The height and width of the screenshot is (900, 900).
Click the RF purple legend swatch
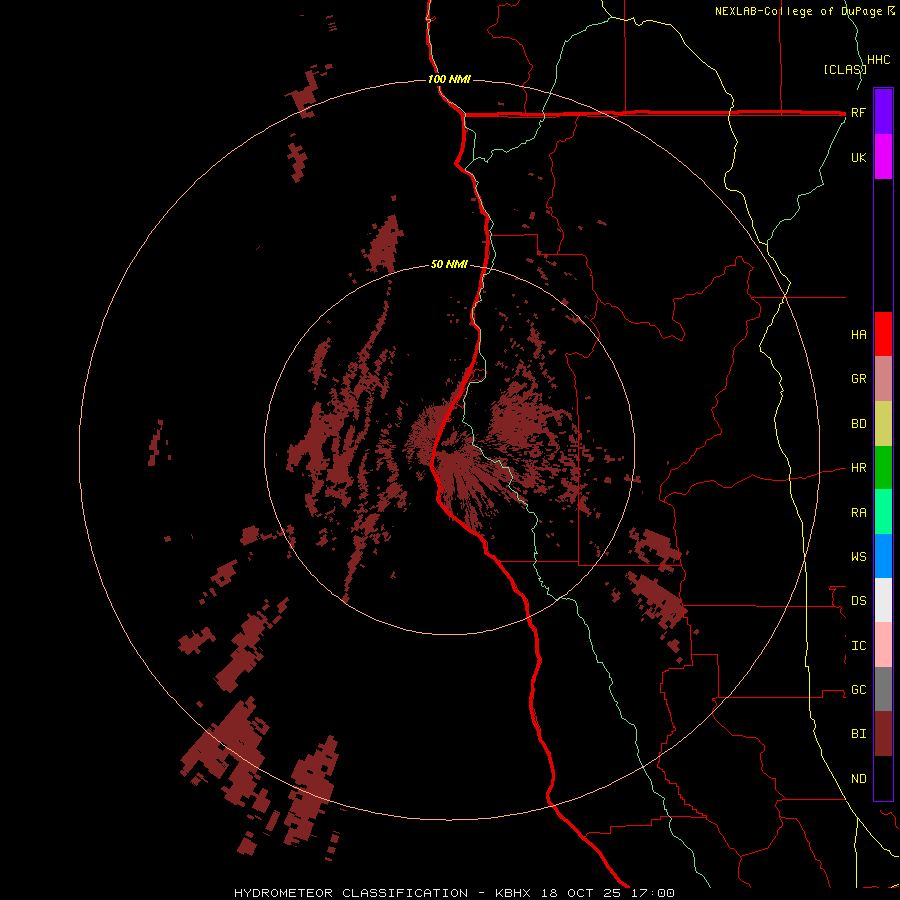point(883,112)
